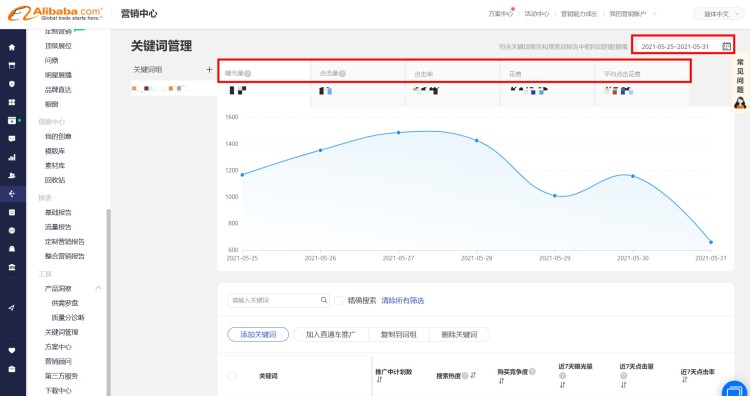Expand the 我的营销账户 dropdown
Viewport: 750px width, 396px height.
633,14
